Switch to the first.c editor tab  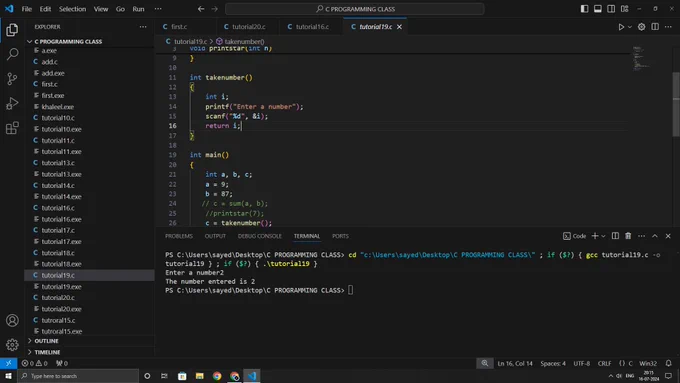click(179, 27)
